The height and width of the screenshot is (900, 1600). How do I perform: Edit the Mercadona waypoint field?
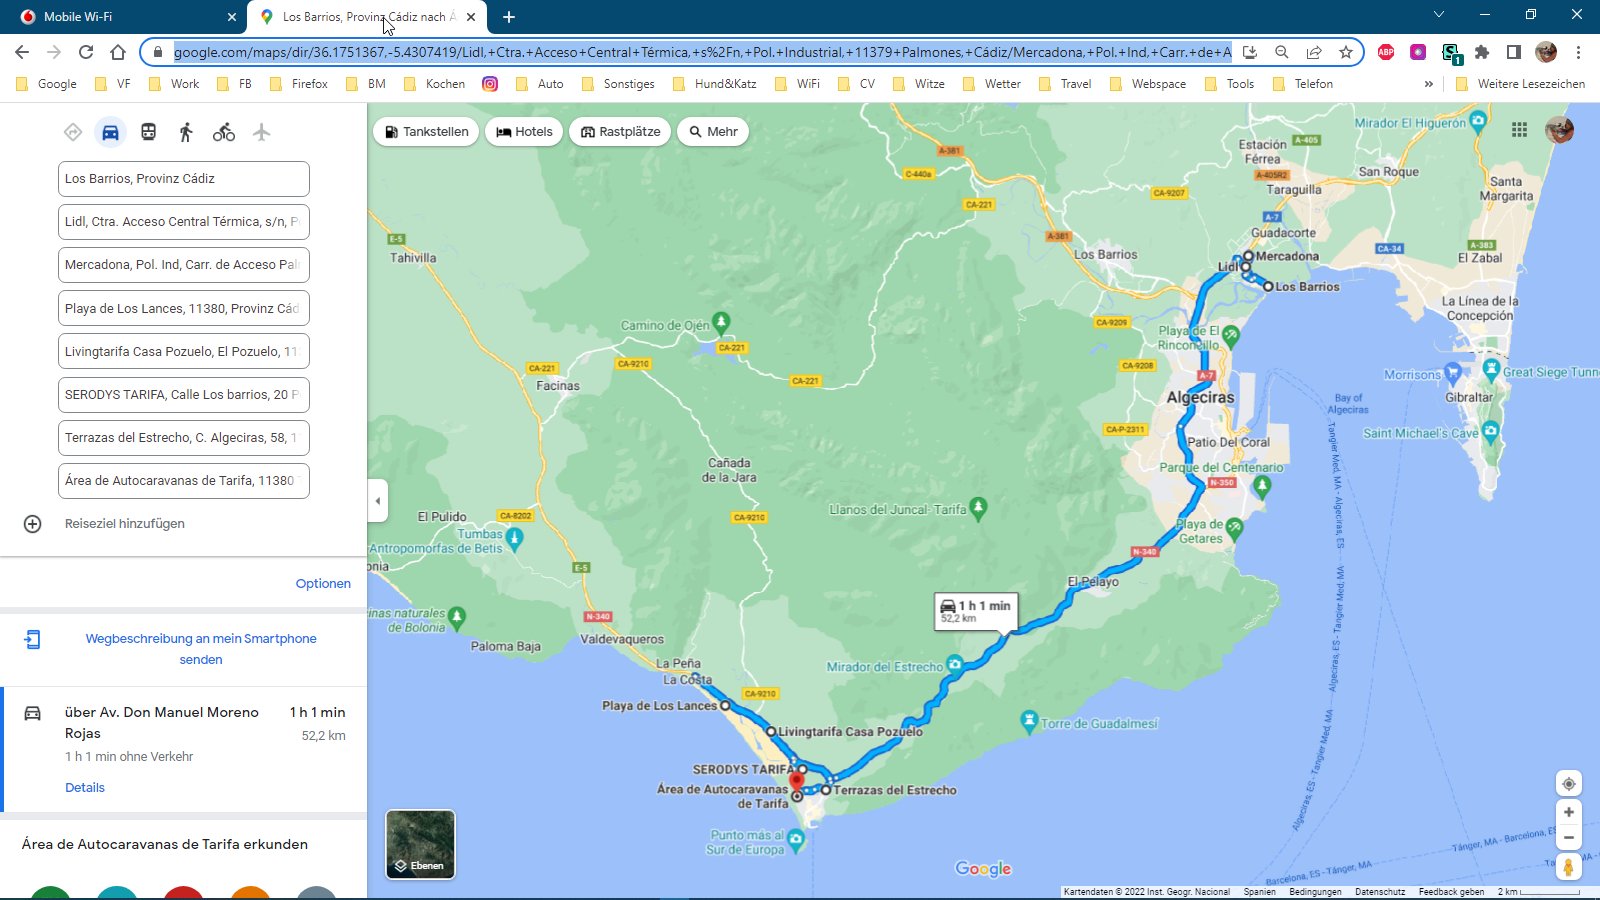tap(184, 265)
